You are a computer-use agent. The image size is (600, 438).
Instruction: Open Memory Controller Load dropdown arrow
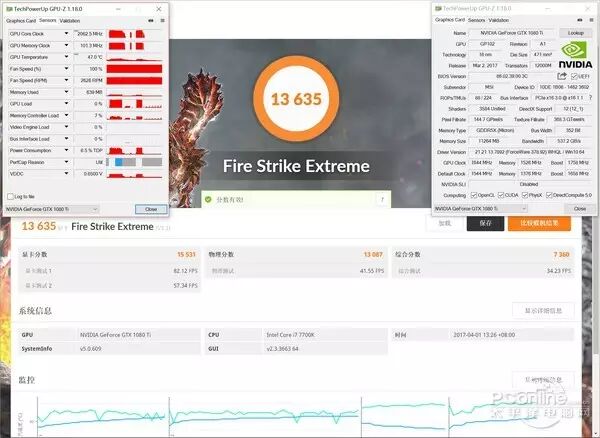pos(66,115)
